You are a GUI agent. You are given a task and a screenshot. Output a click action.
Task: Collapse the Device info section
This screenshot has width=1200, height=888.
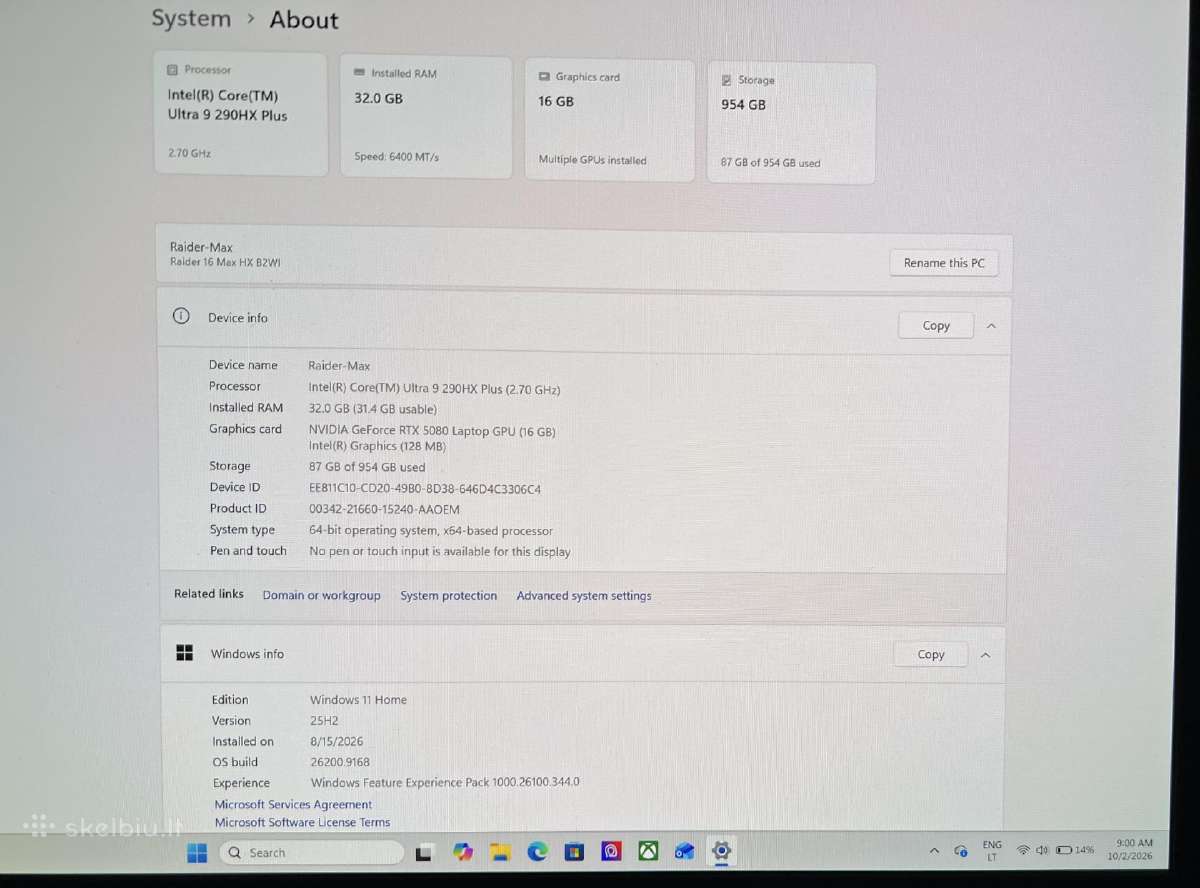[x=991, y=326]
